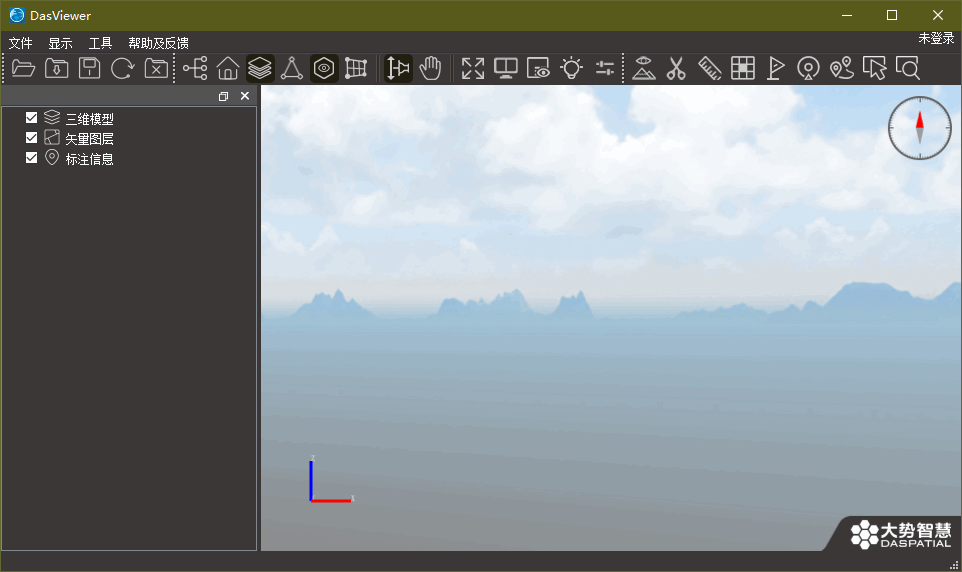This screenshot has height=572, width=962.
Task: Select the 标注信息 tree item
Action: 90,159
